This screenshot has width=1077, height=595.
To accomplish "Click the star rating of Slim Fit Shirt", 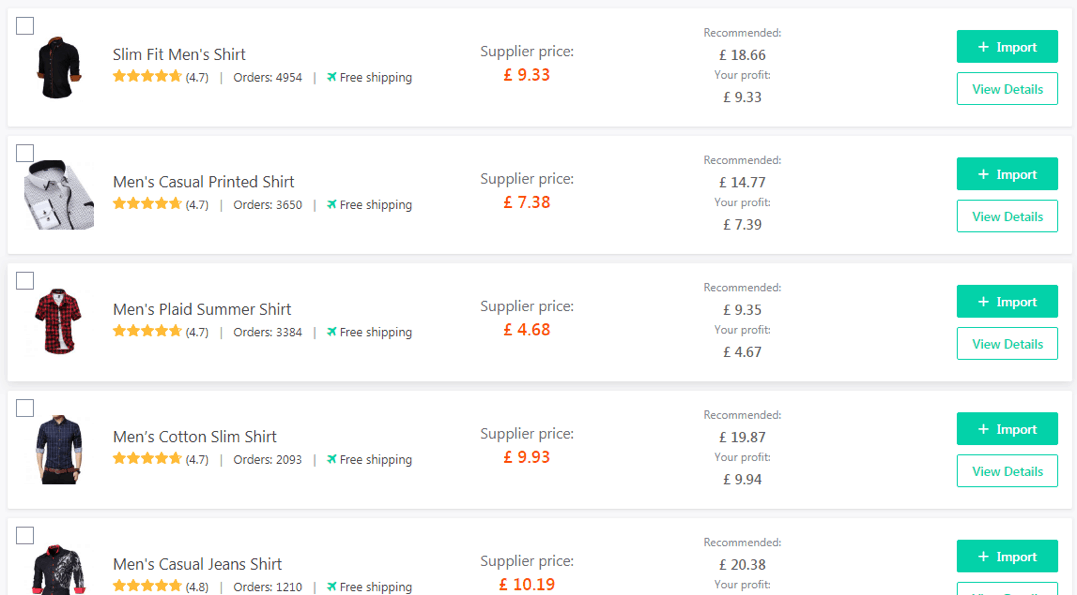I will 147,77.
